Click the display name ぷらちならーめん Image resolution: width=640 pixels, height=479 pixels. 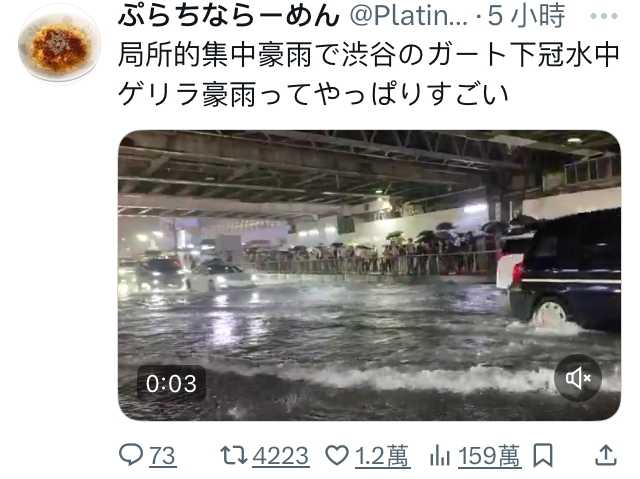pyautogui.click(x=229, y=16)
